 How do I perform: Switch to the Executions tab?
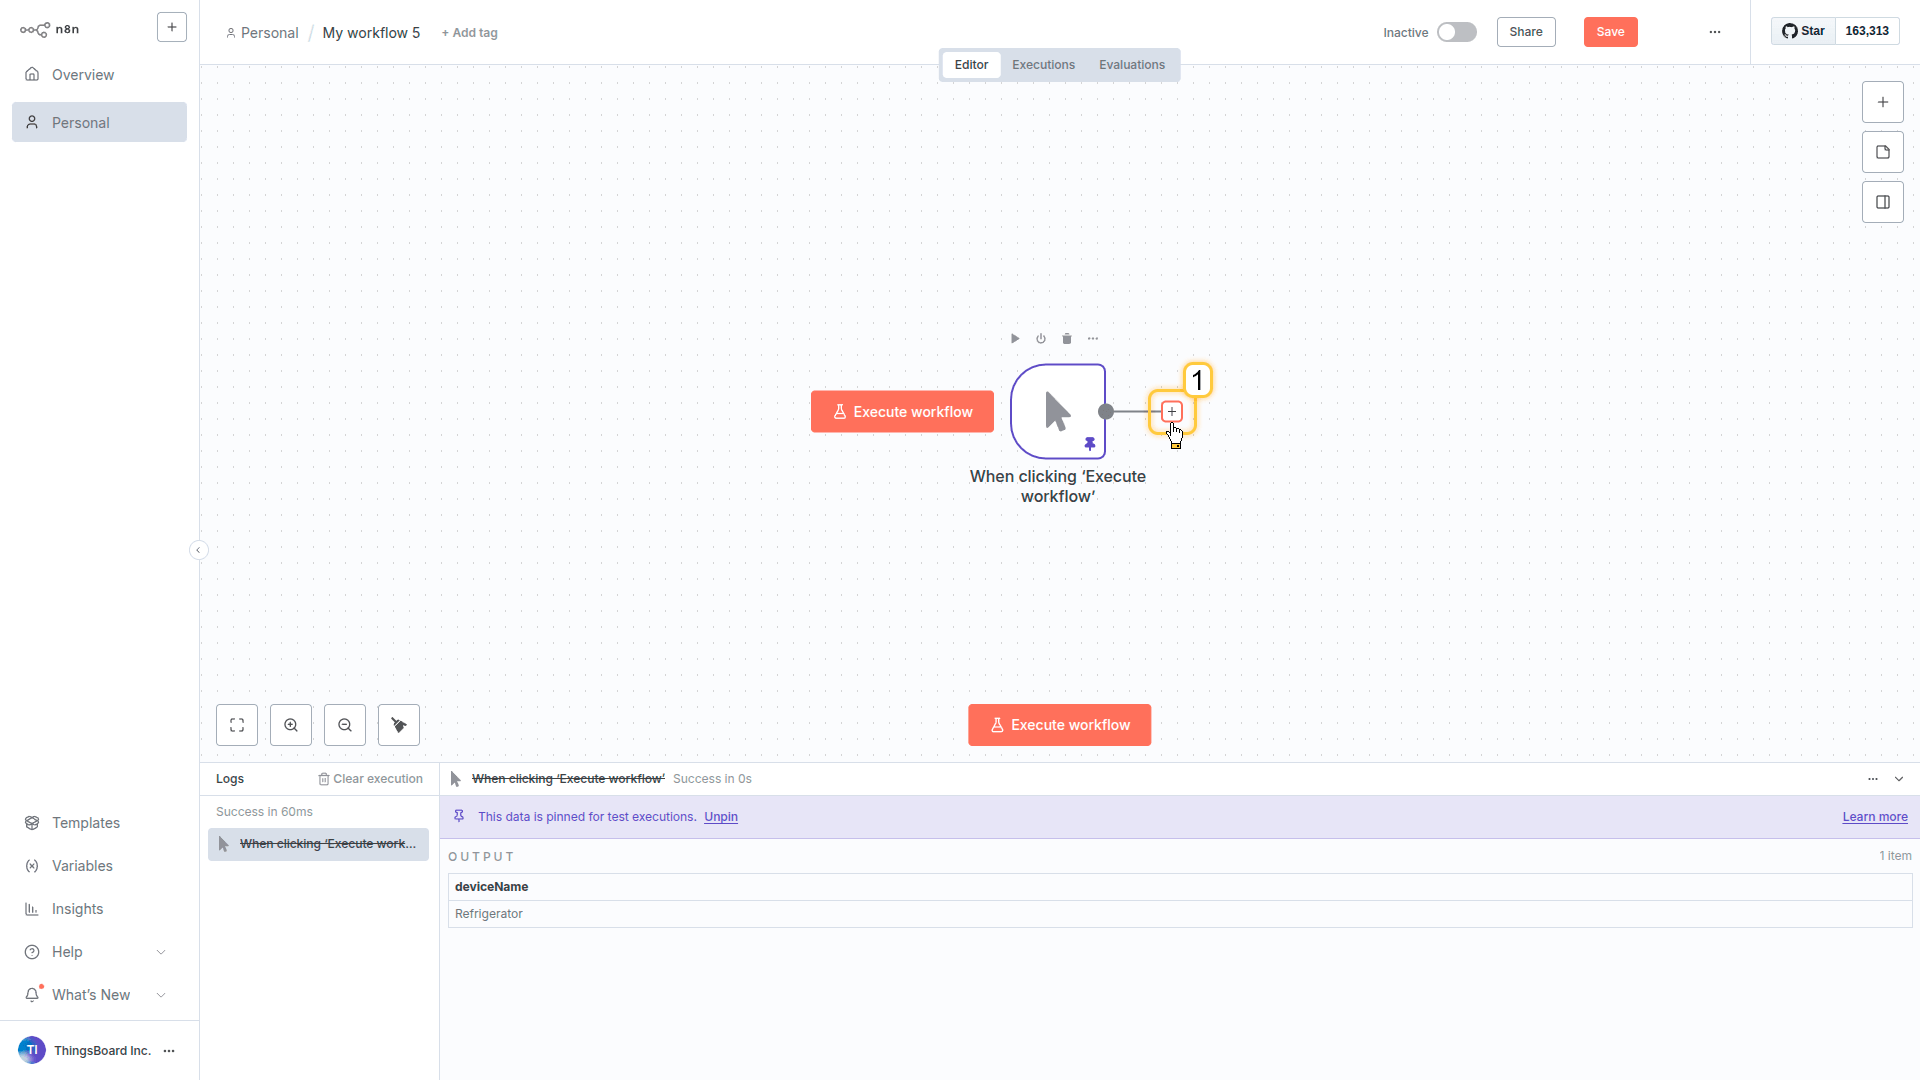(x=1043, y=65)
